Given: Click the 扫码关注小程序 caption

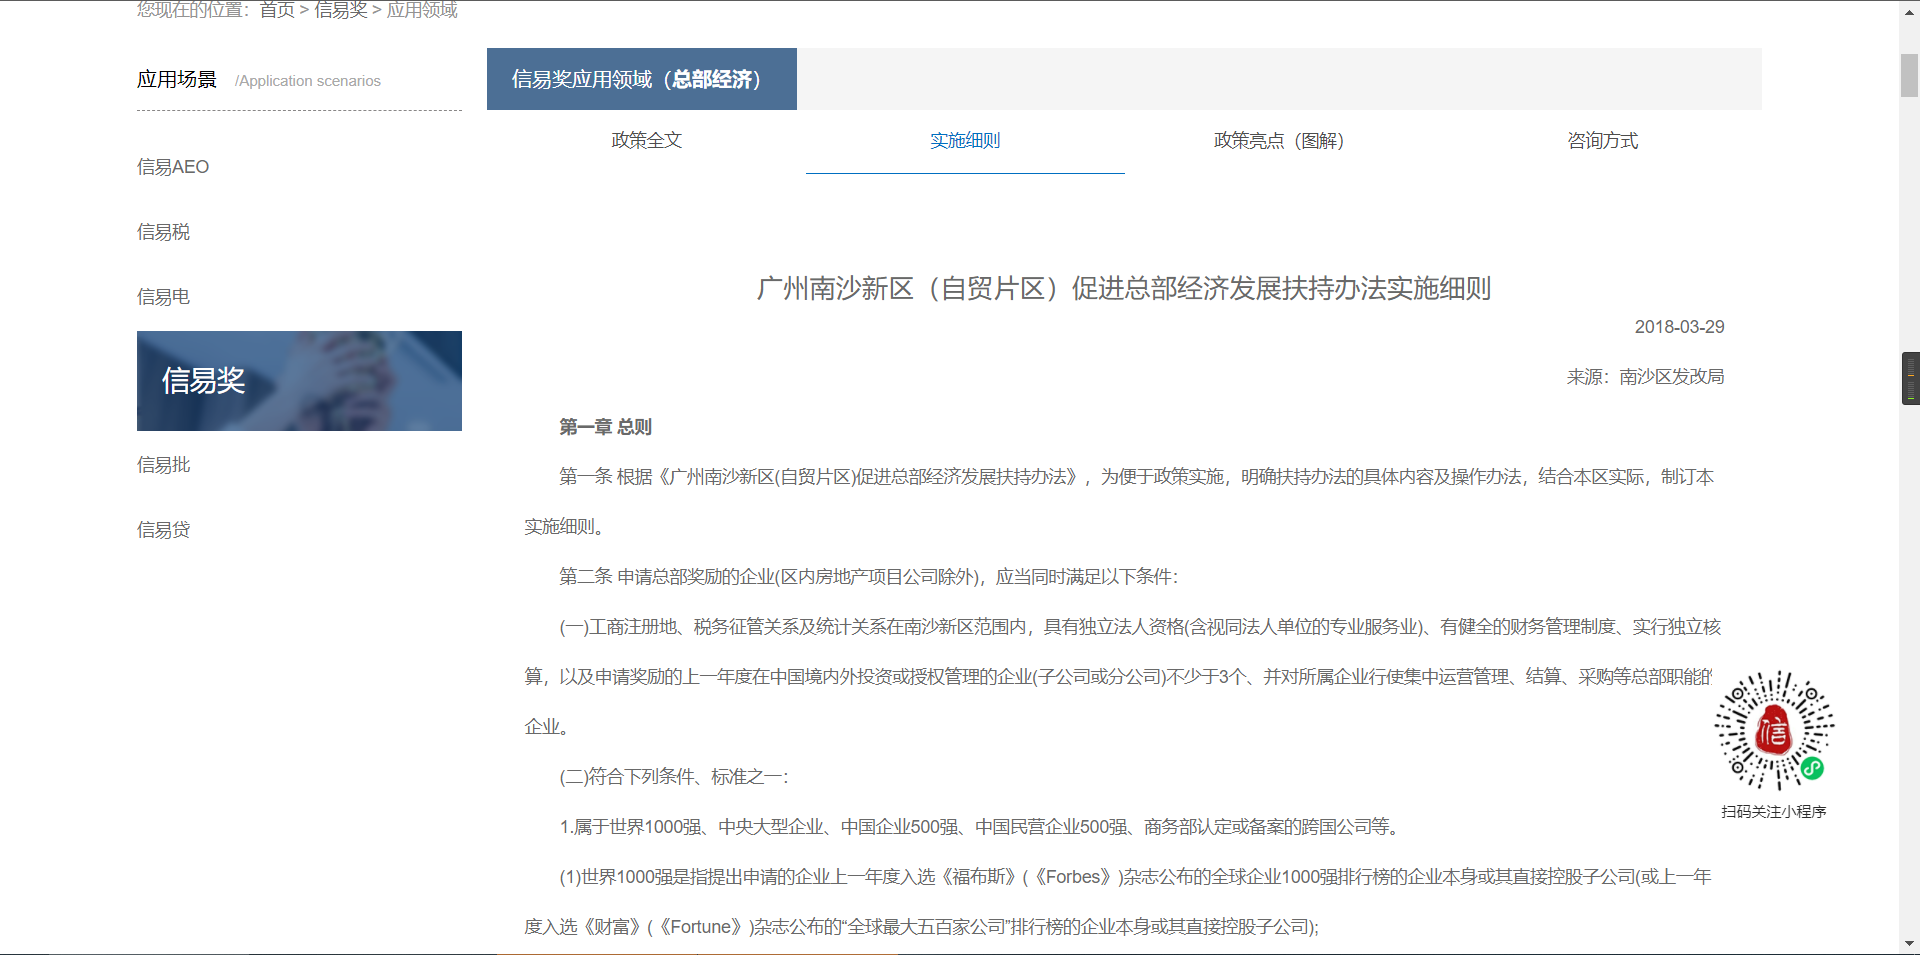Looking at the screenshot, I should (x=1774, y=812).
